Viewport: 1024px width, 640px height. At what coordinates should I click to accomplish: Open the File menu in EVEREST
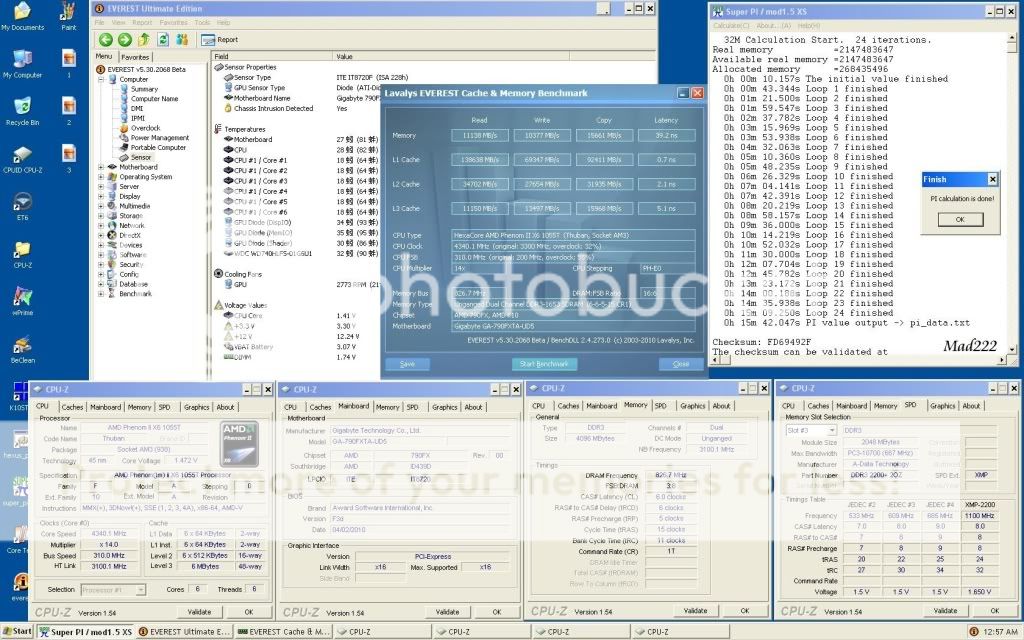pos(99,23)
